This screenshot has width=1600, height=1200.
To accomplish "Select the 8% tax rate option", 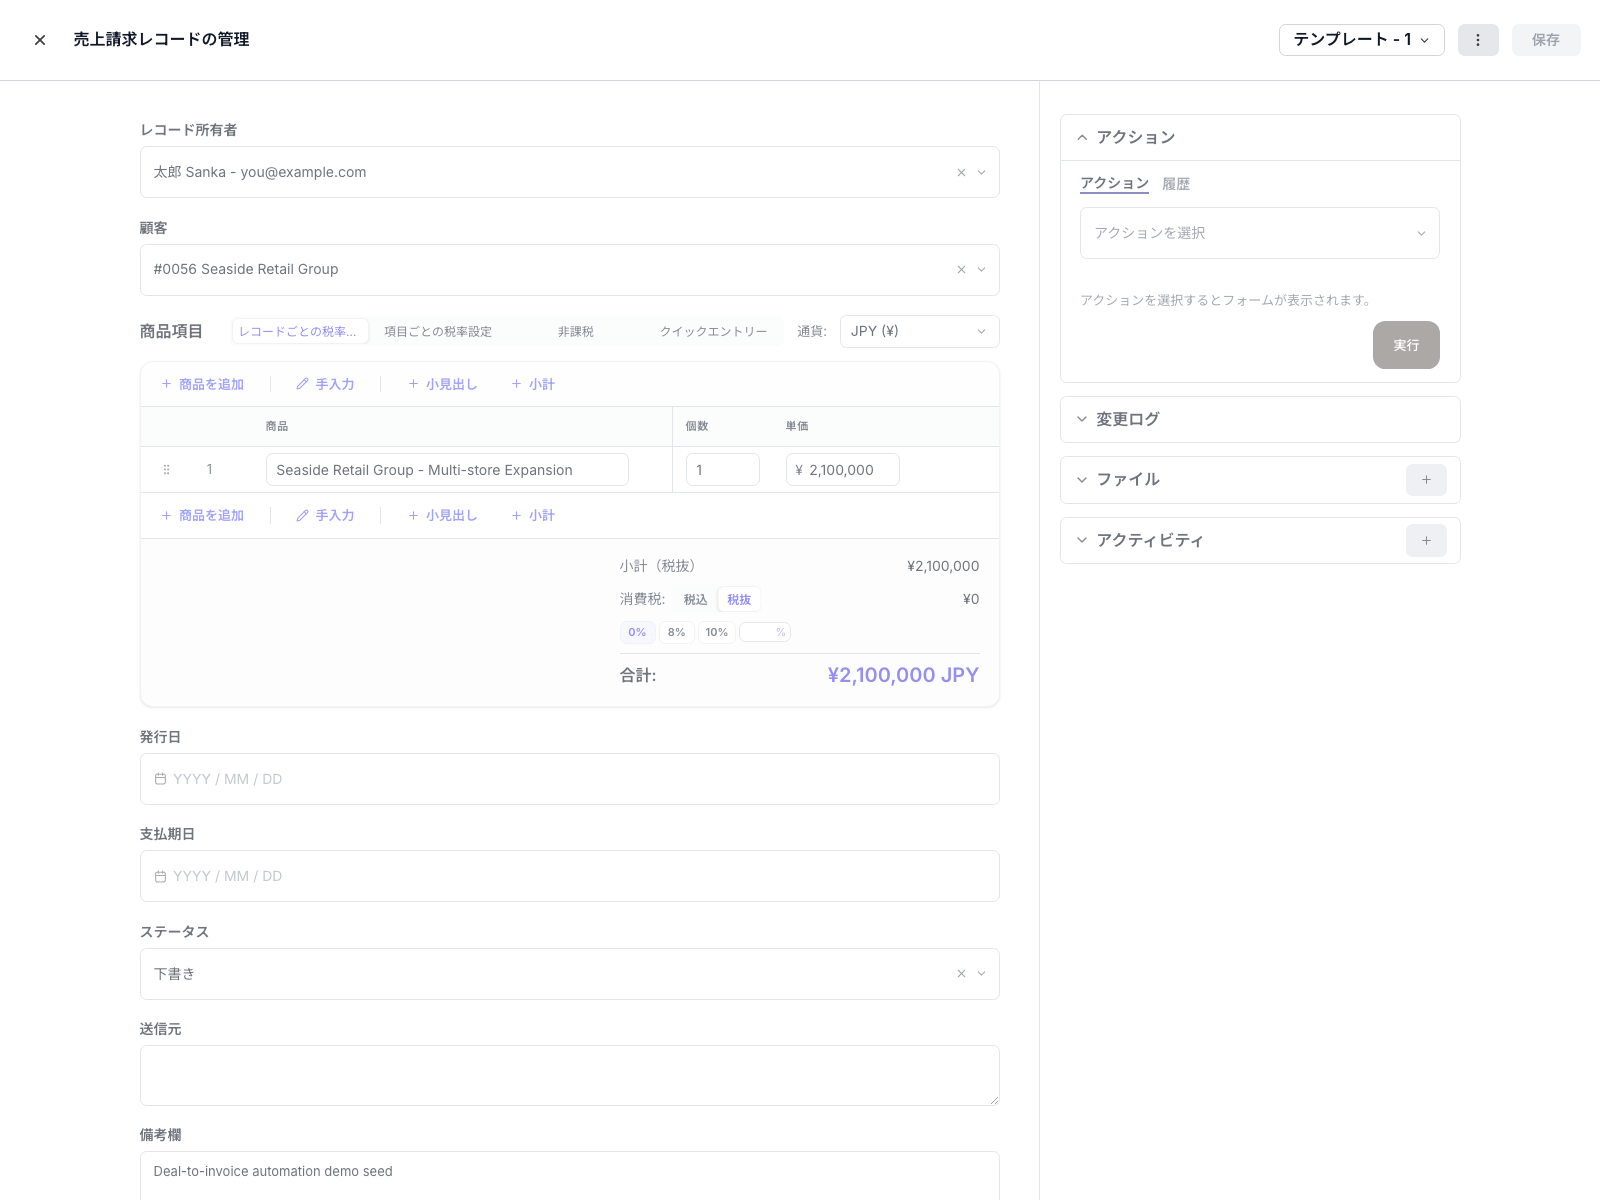I will coord(676,632).
